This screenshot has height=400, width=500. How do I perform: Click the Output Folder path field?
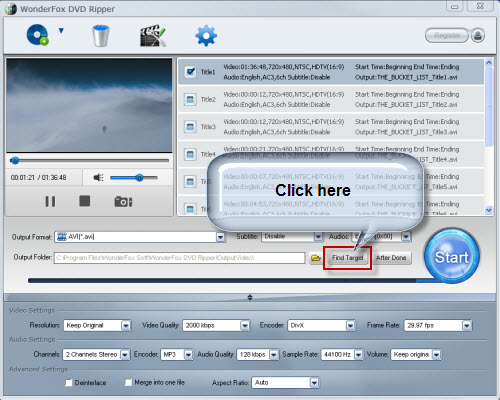point(179,258)
